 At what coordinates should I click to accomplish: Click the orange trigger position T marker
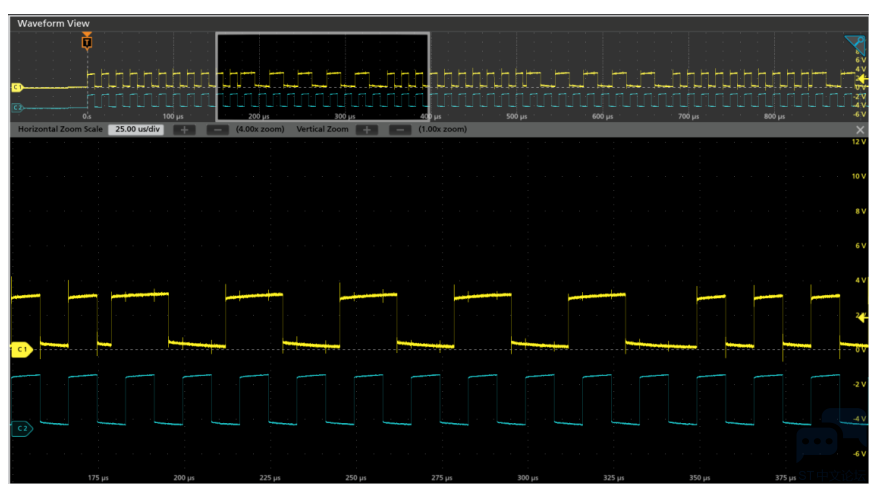(86, 41)
